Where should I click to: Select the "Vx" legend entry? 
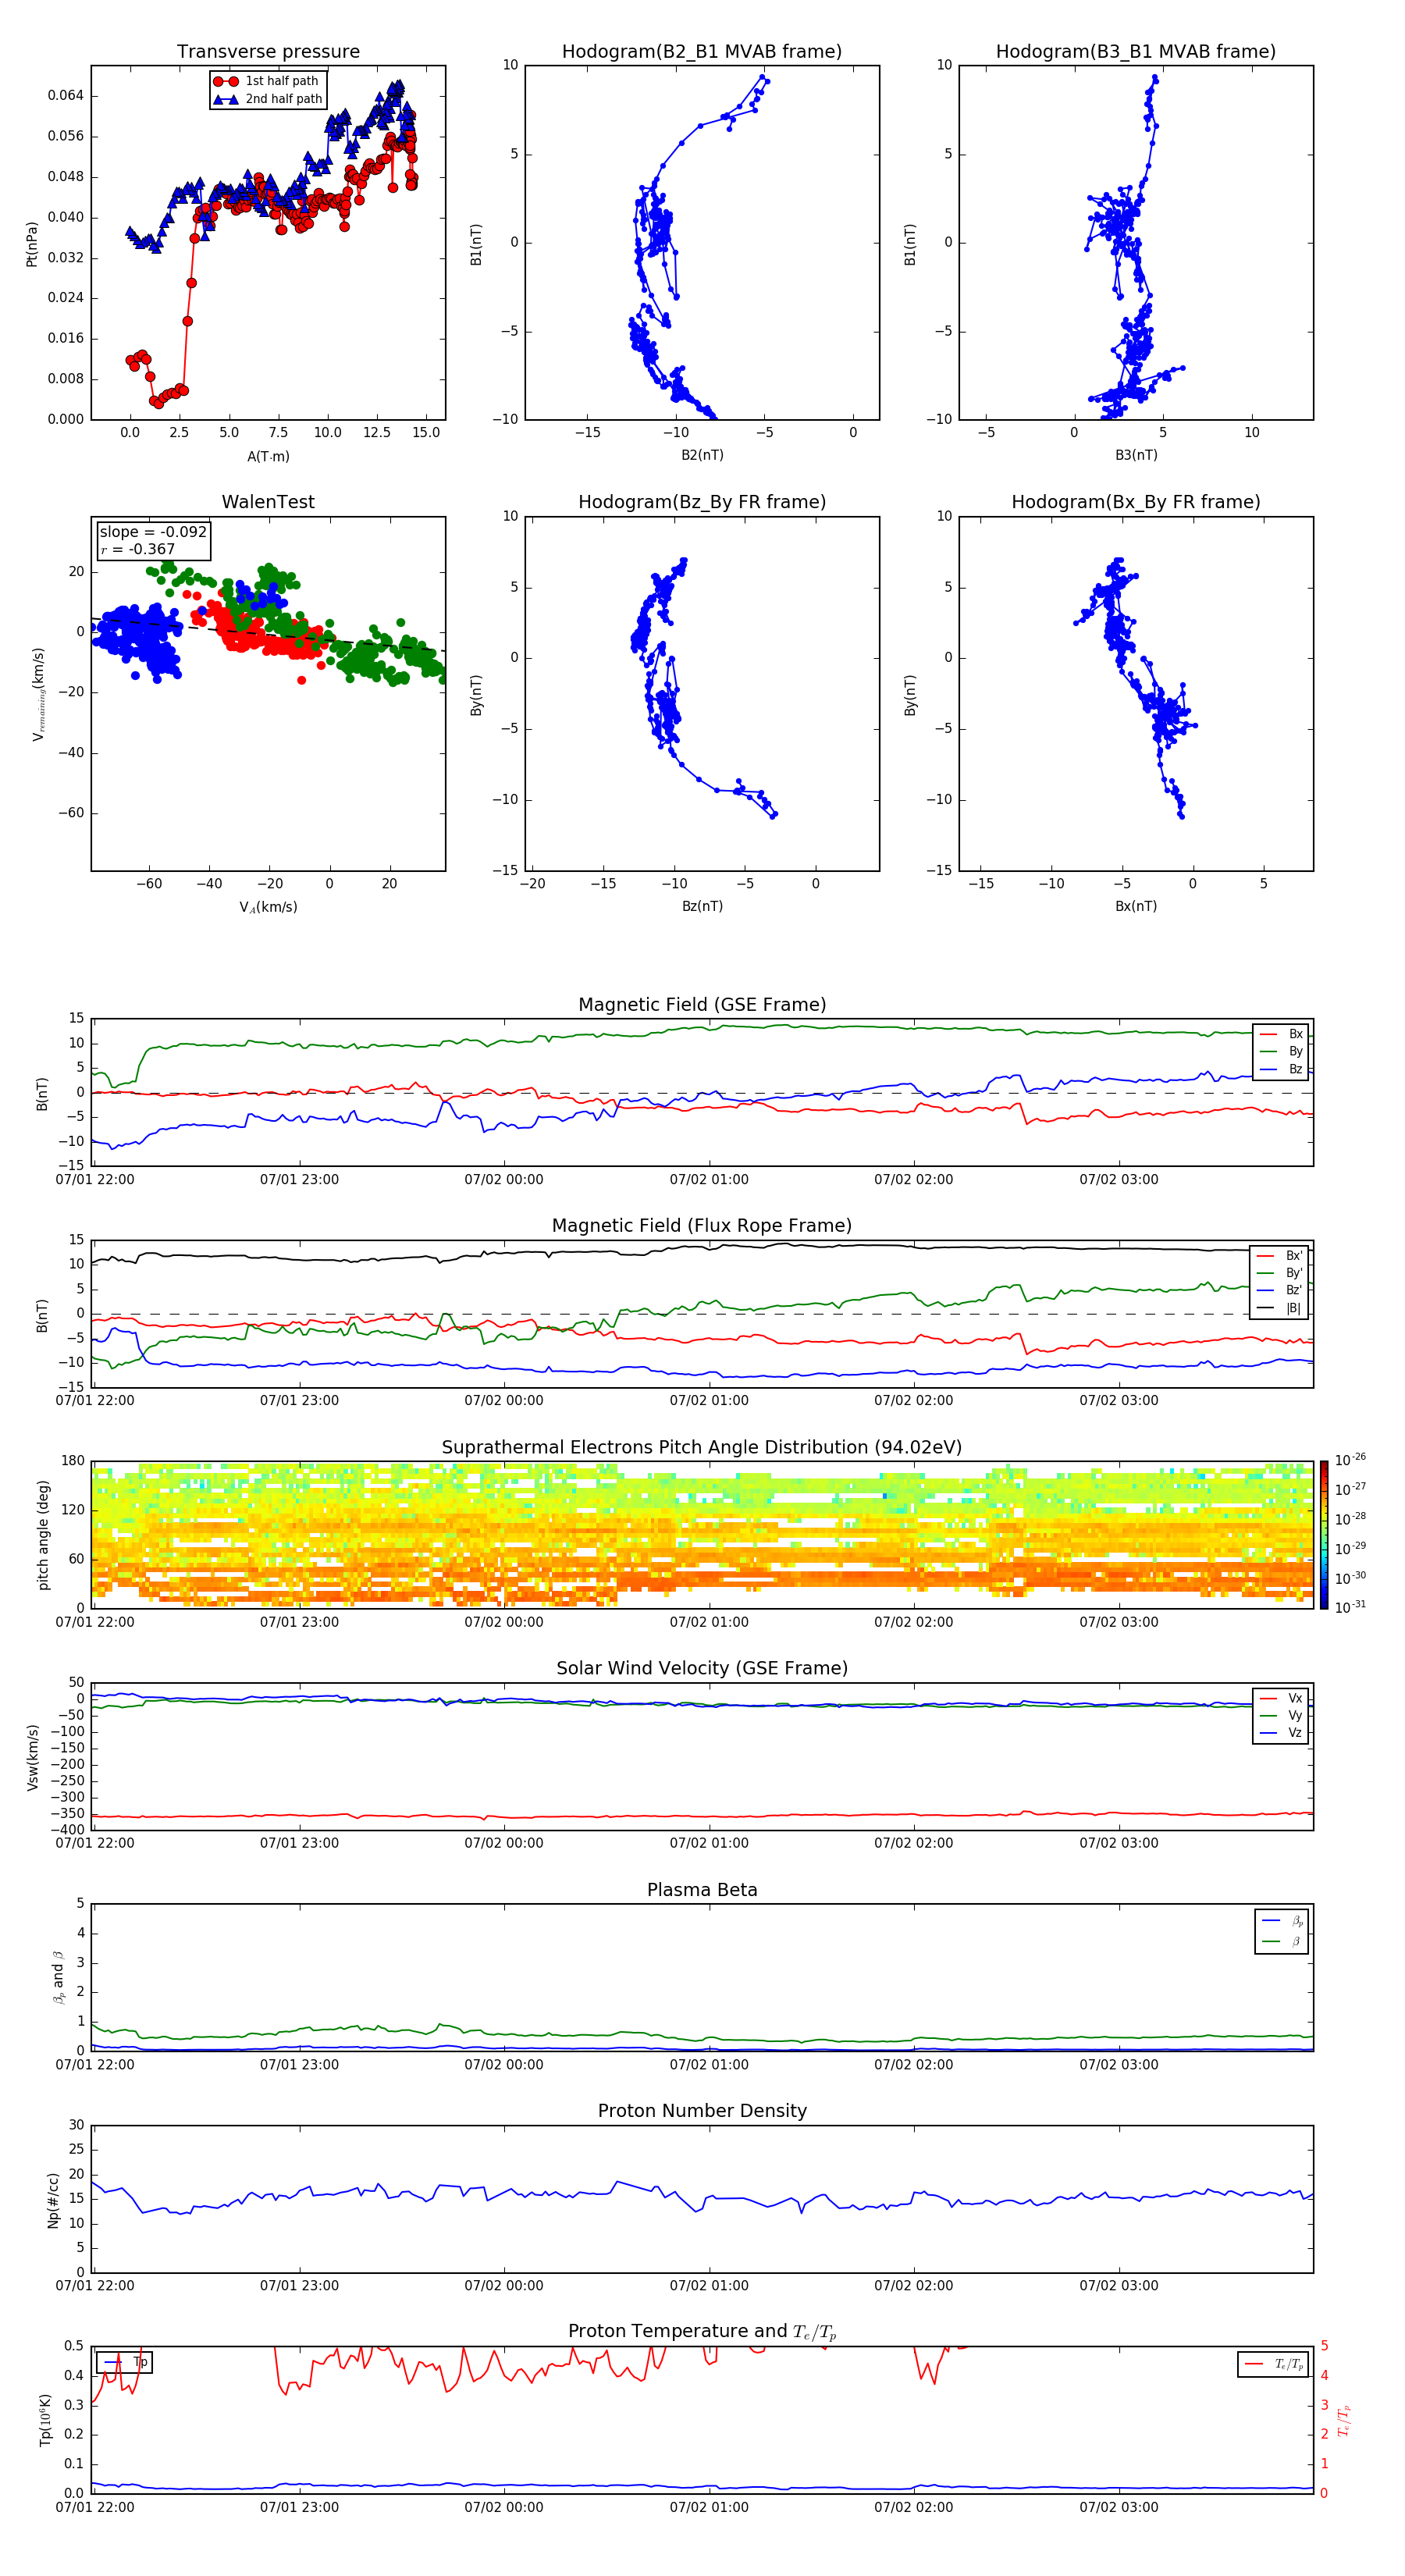1281,1698
